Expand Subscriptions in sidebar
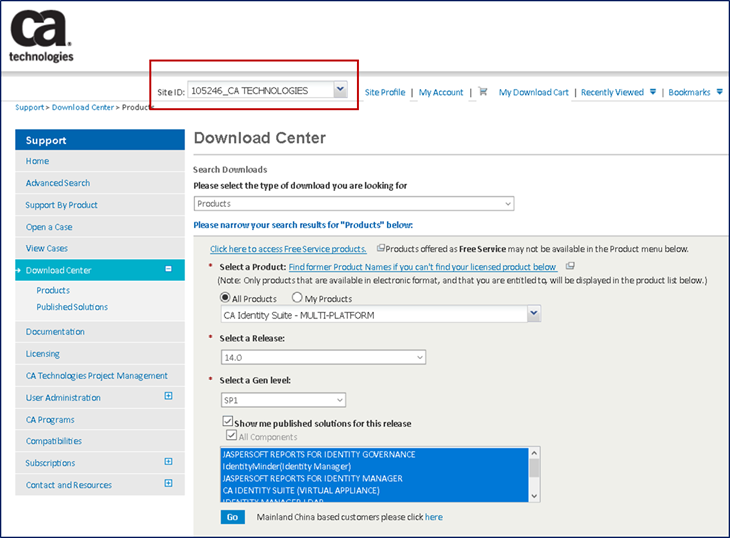The width and height of the screenshot is (730, 538). (169, 461)
